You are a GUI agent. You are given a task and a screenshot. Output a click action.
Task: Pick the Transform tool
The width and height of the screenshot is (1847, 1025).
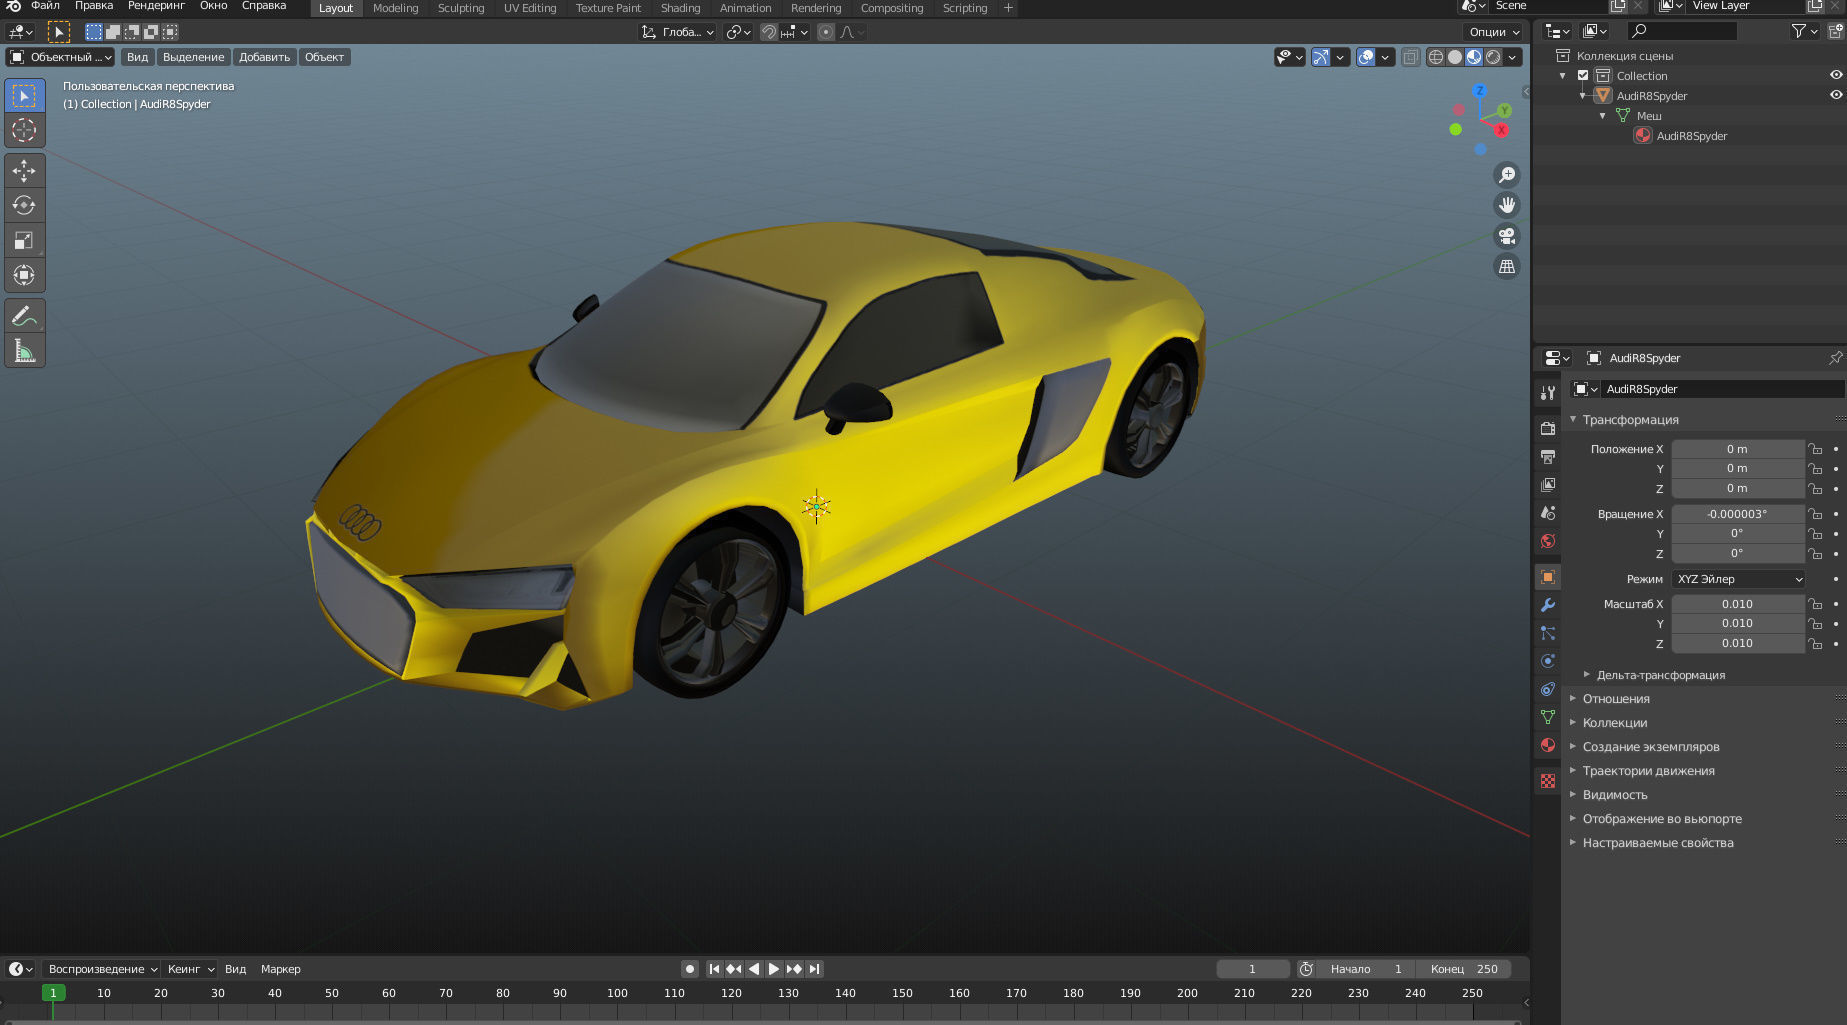pos(24,275)
